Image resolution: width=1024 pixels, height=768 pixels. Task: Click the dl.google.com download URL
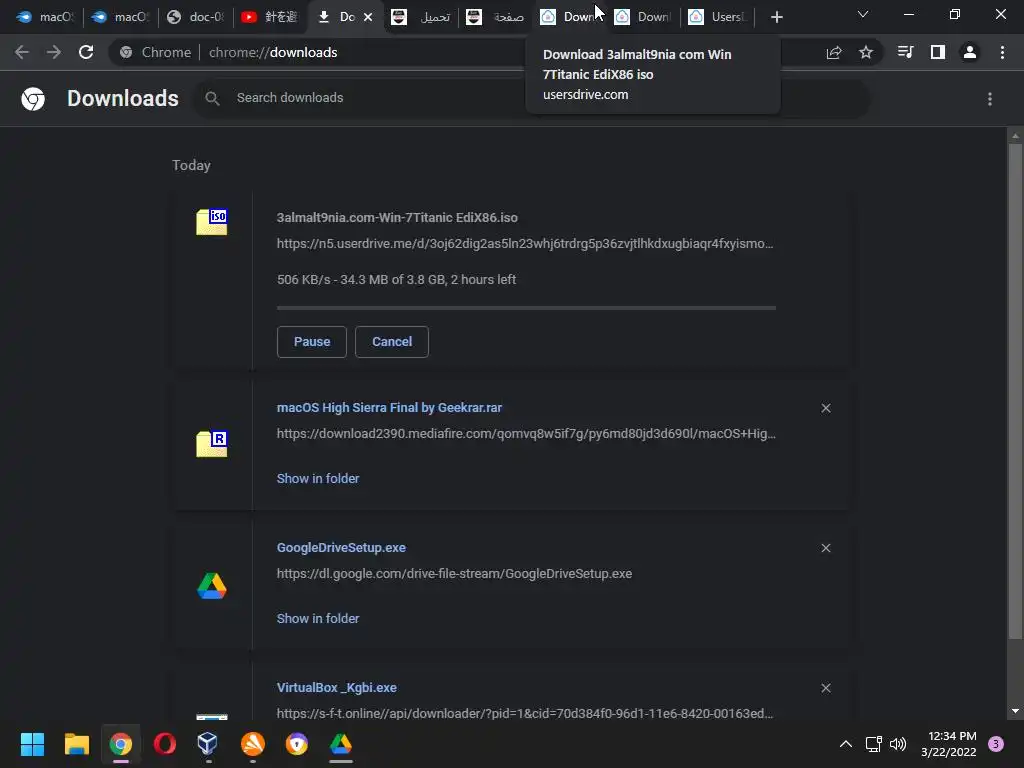click(x=454, y=573)
